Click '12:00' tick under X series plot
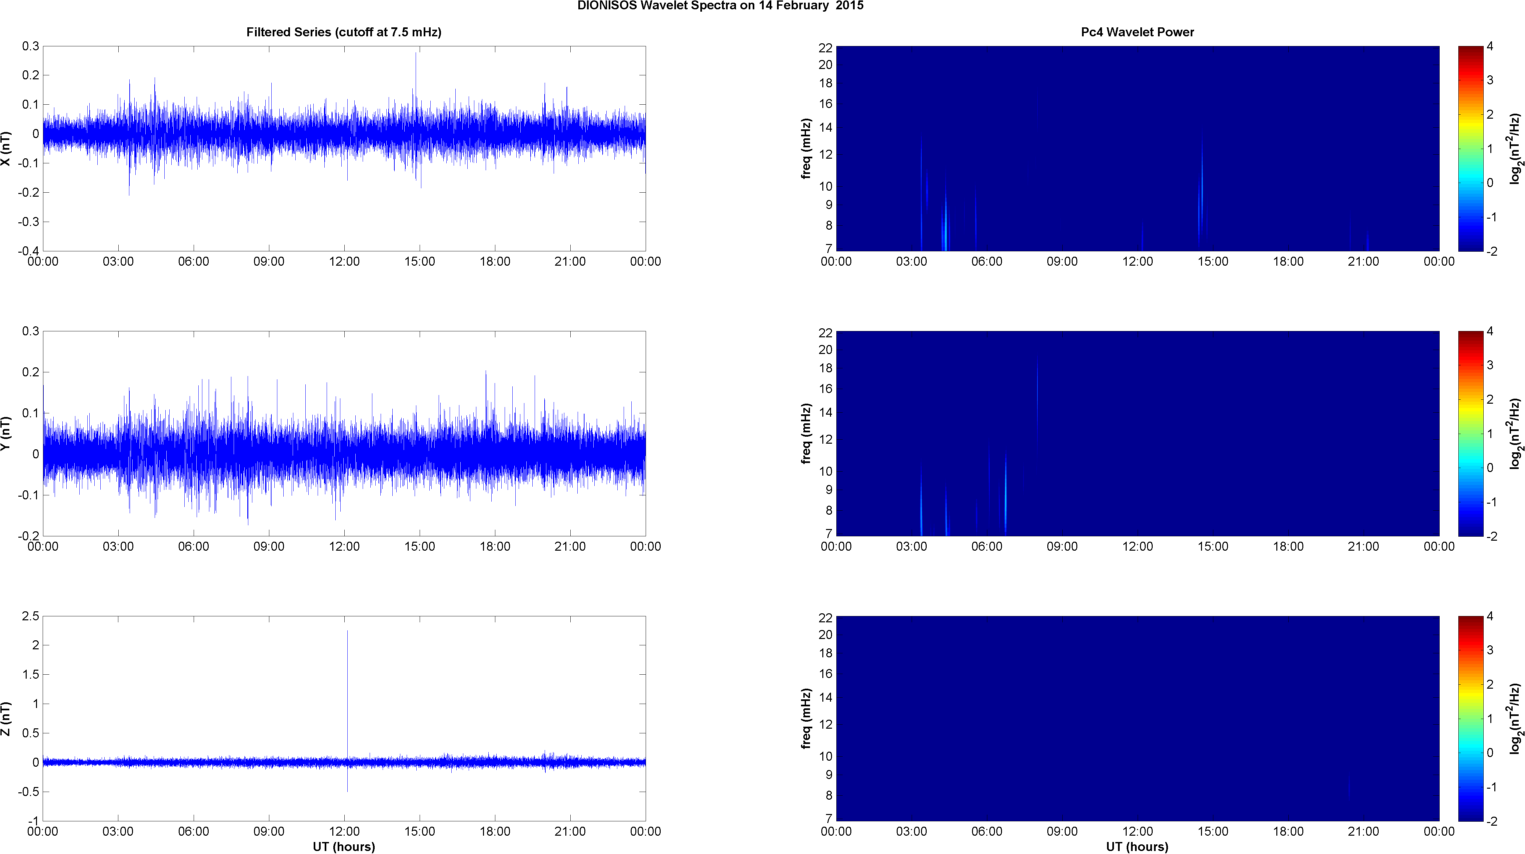 click(344, 262)
